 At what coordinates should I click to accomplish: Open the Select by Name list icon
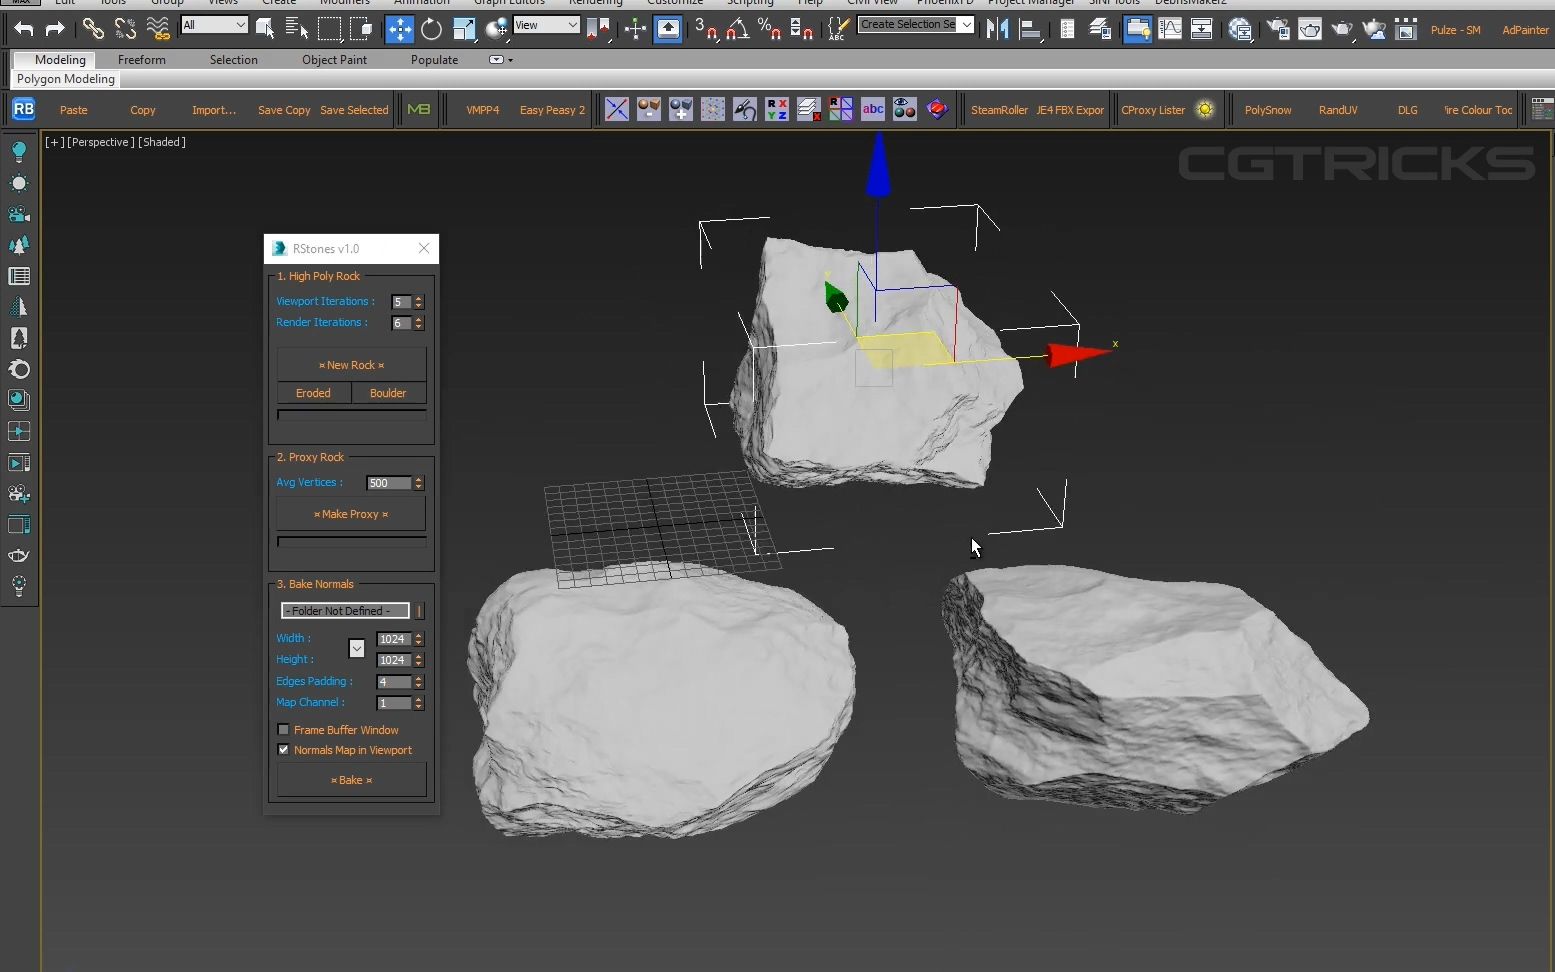tap(297, 29)
